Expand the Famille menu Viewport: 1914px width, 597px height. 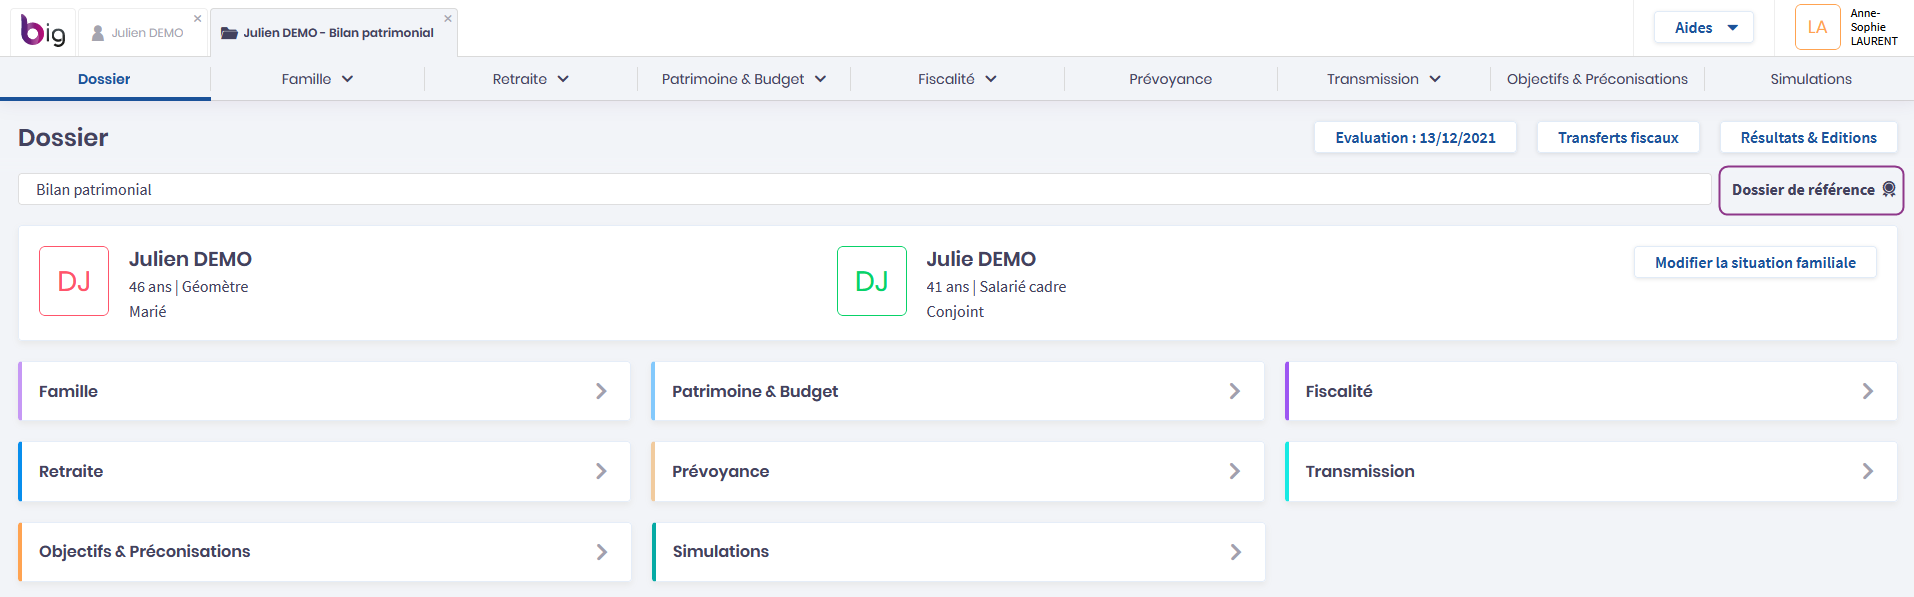tap(317, 79)
